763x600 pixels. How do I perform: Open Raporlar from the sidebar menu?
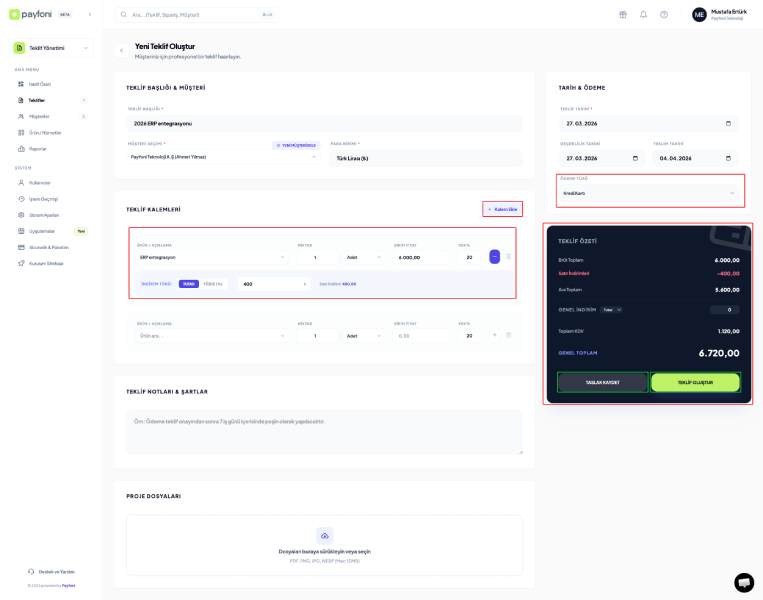pyautogui.click(x=37, y=148)
